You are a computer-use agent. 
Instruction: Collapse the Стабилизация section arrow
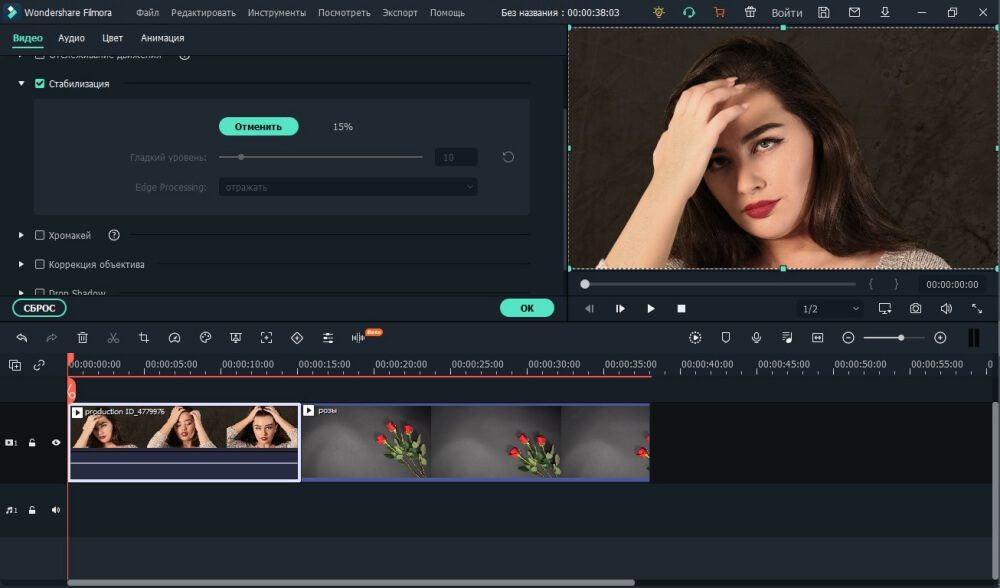coord(21,84)
